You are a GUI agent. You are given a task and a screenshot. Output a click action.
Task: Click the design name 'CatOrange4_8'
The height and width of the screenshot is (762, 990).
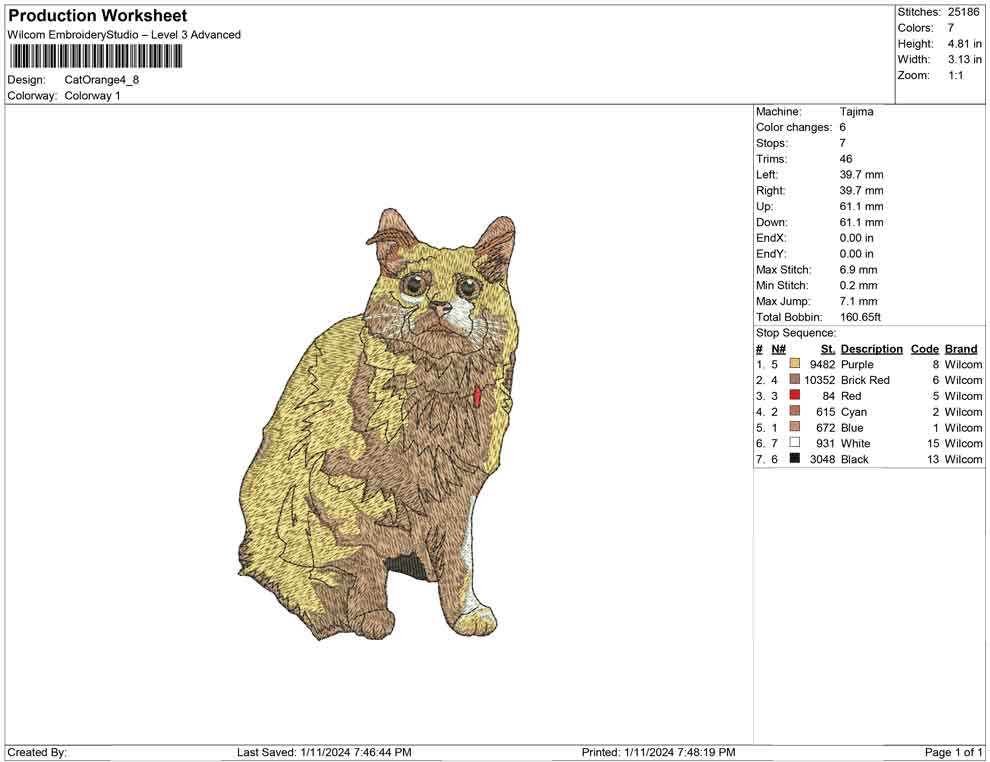tap(102, 80)
